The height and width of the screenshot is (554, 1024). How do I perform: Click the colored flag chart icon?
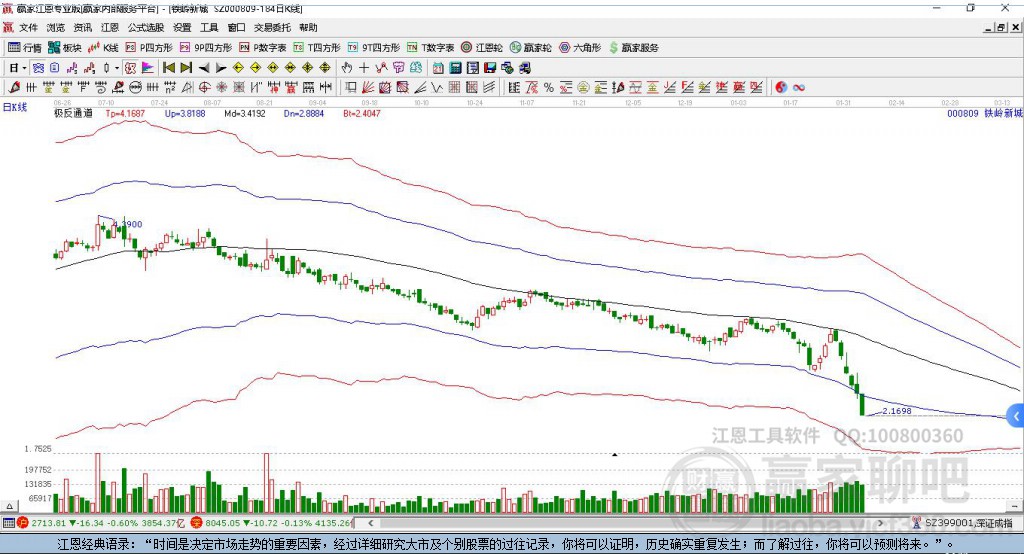pyautogui.click(x=148, y=68)
